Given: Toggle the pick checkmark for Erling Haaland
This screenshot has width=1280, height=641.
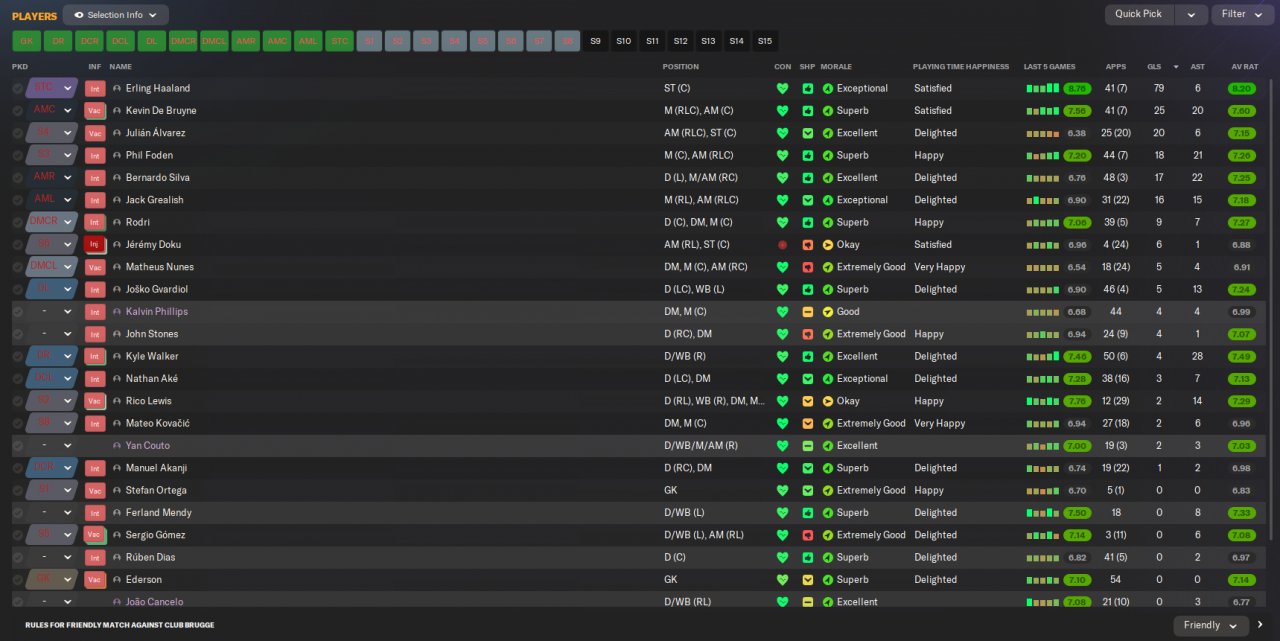Looking at the screenshot, I should pos(17,88).
